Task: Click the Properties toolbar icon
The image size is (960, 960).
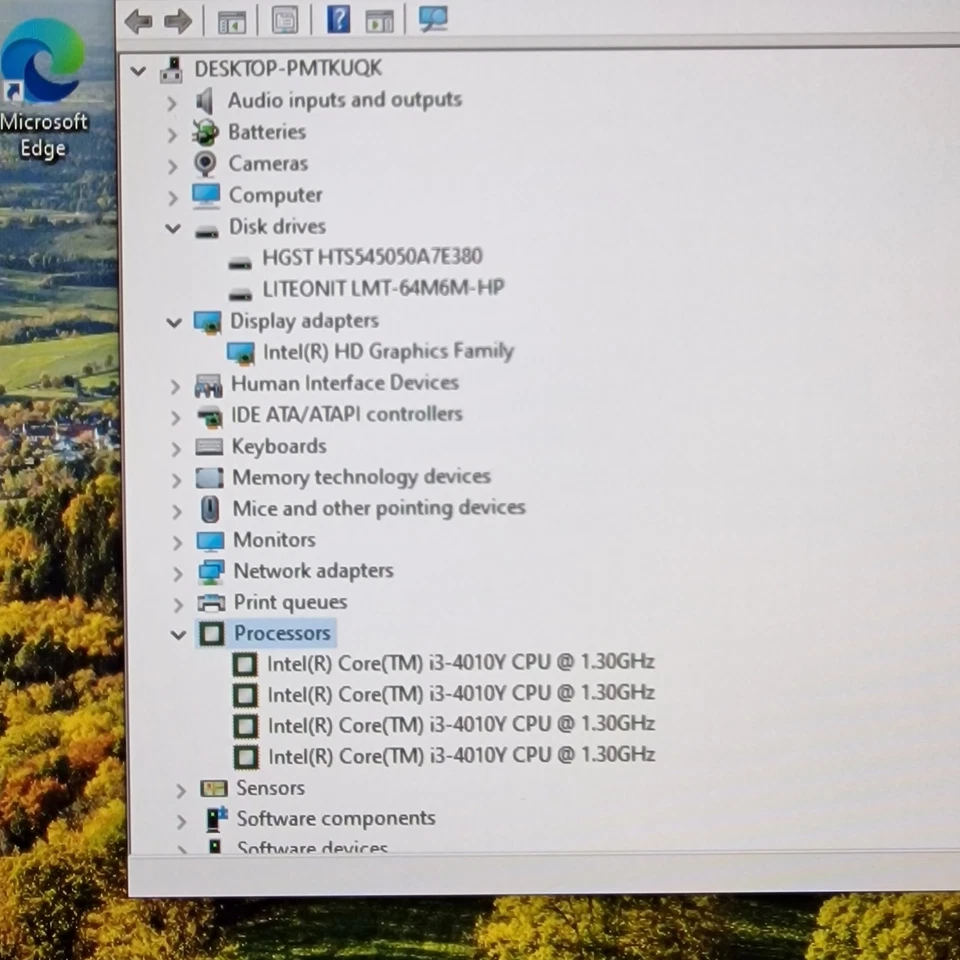Action: pos(284,20)
